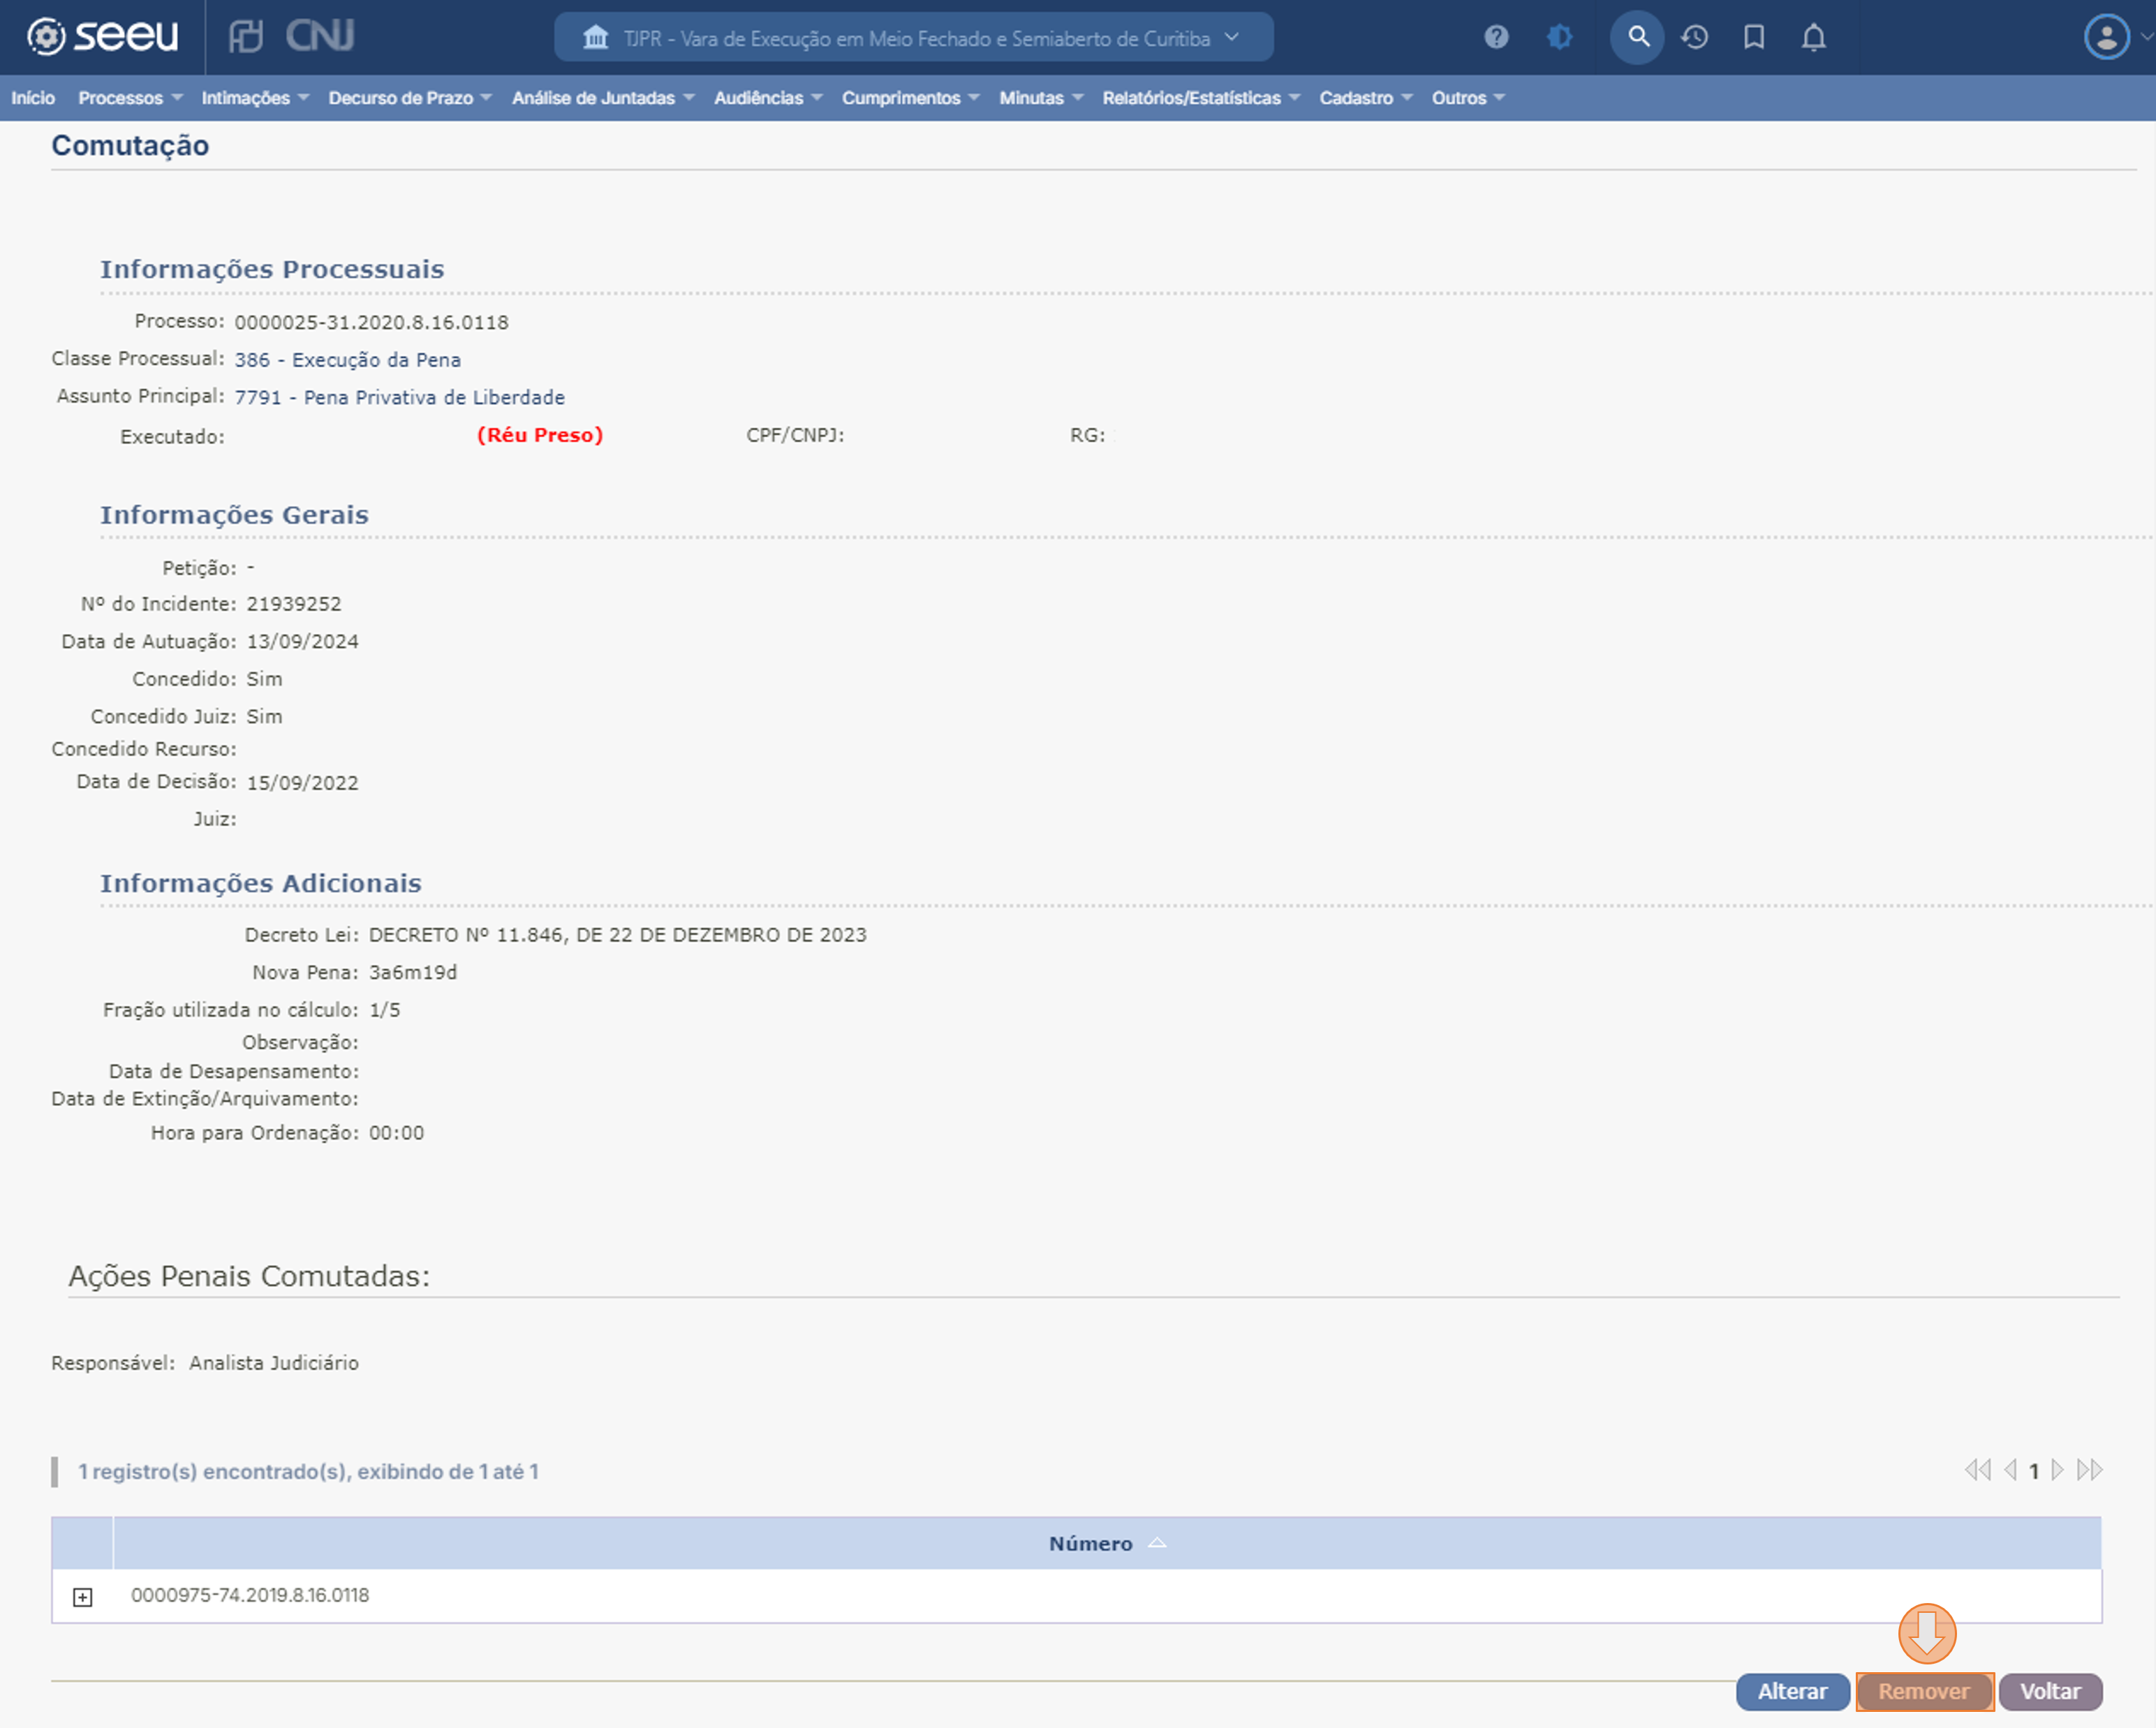
Task: Click the CNJ logo
Action: point(320,36)
